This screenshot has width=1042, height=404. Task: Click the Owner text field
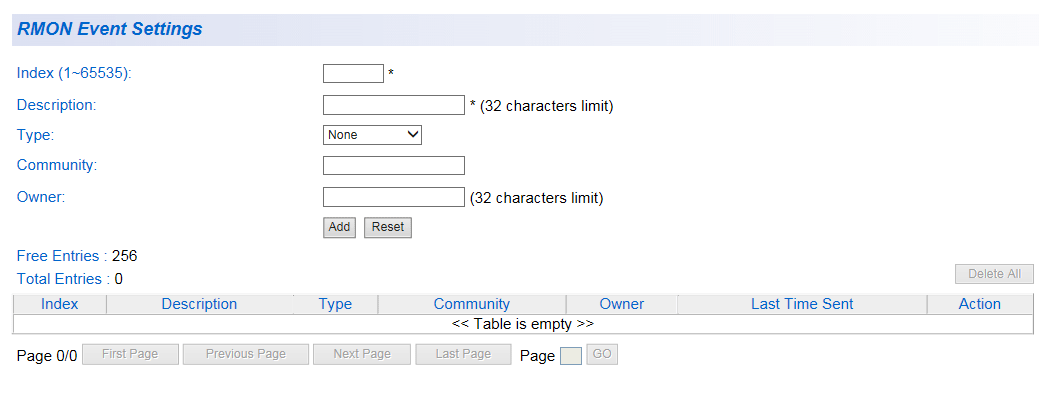[393, 197]
